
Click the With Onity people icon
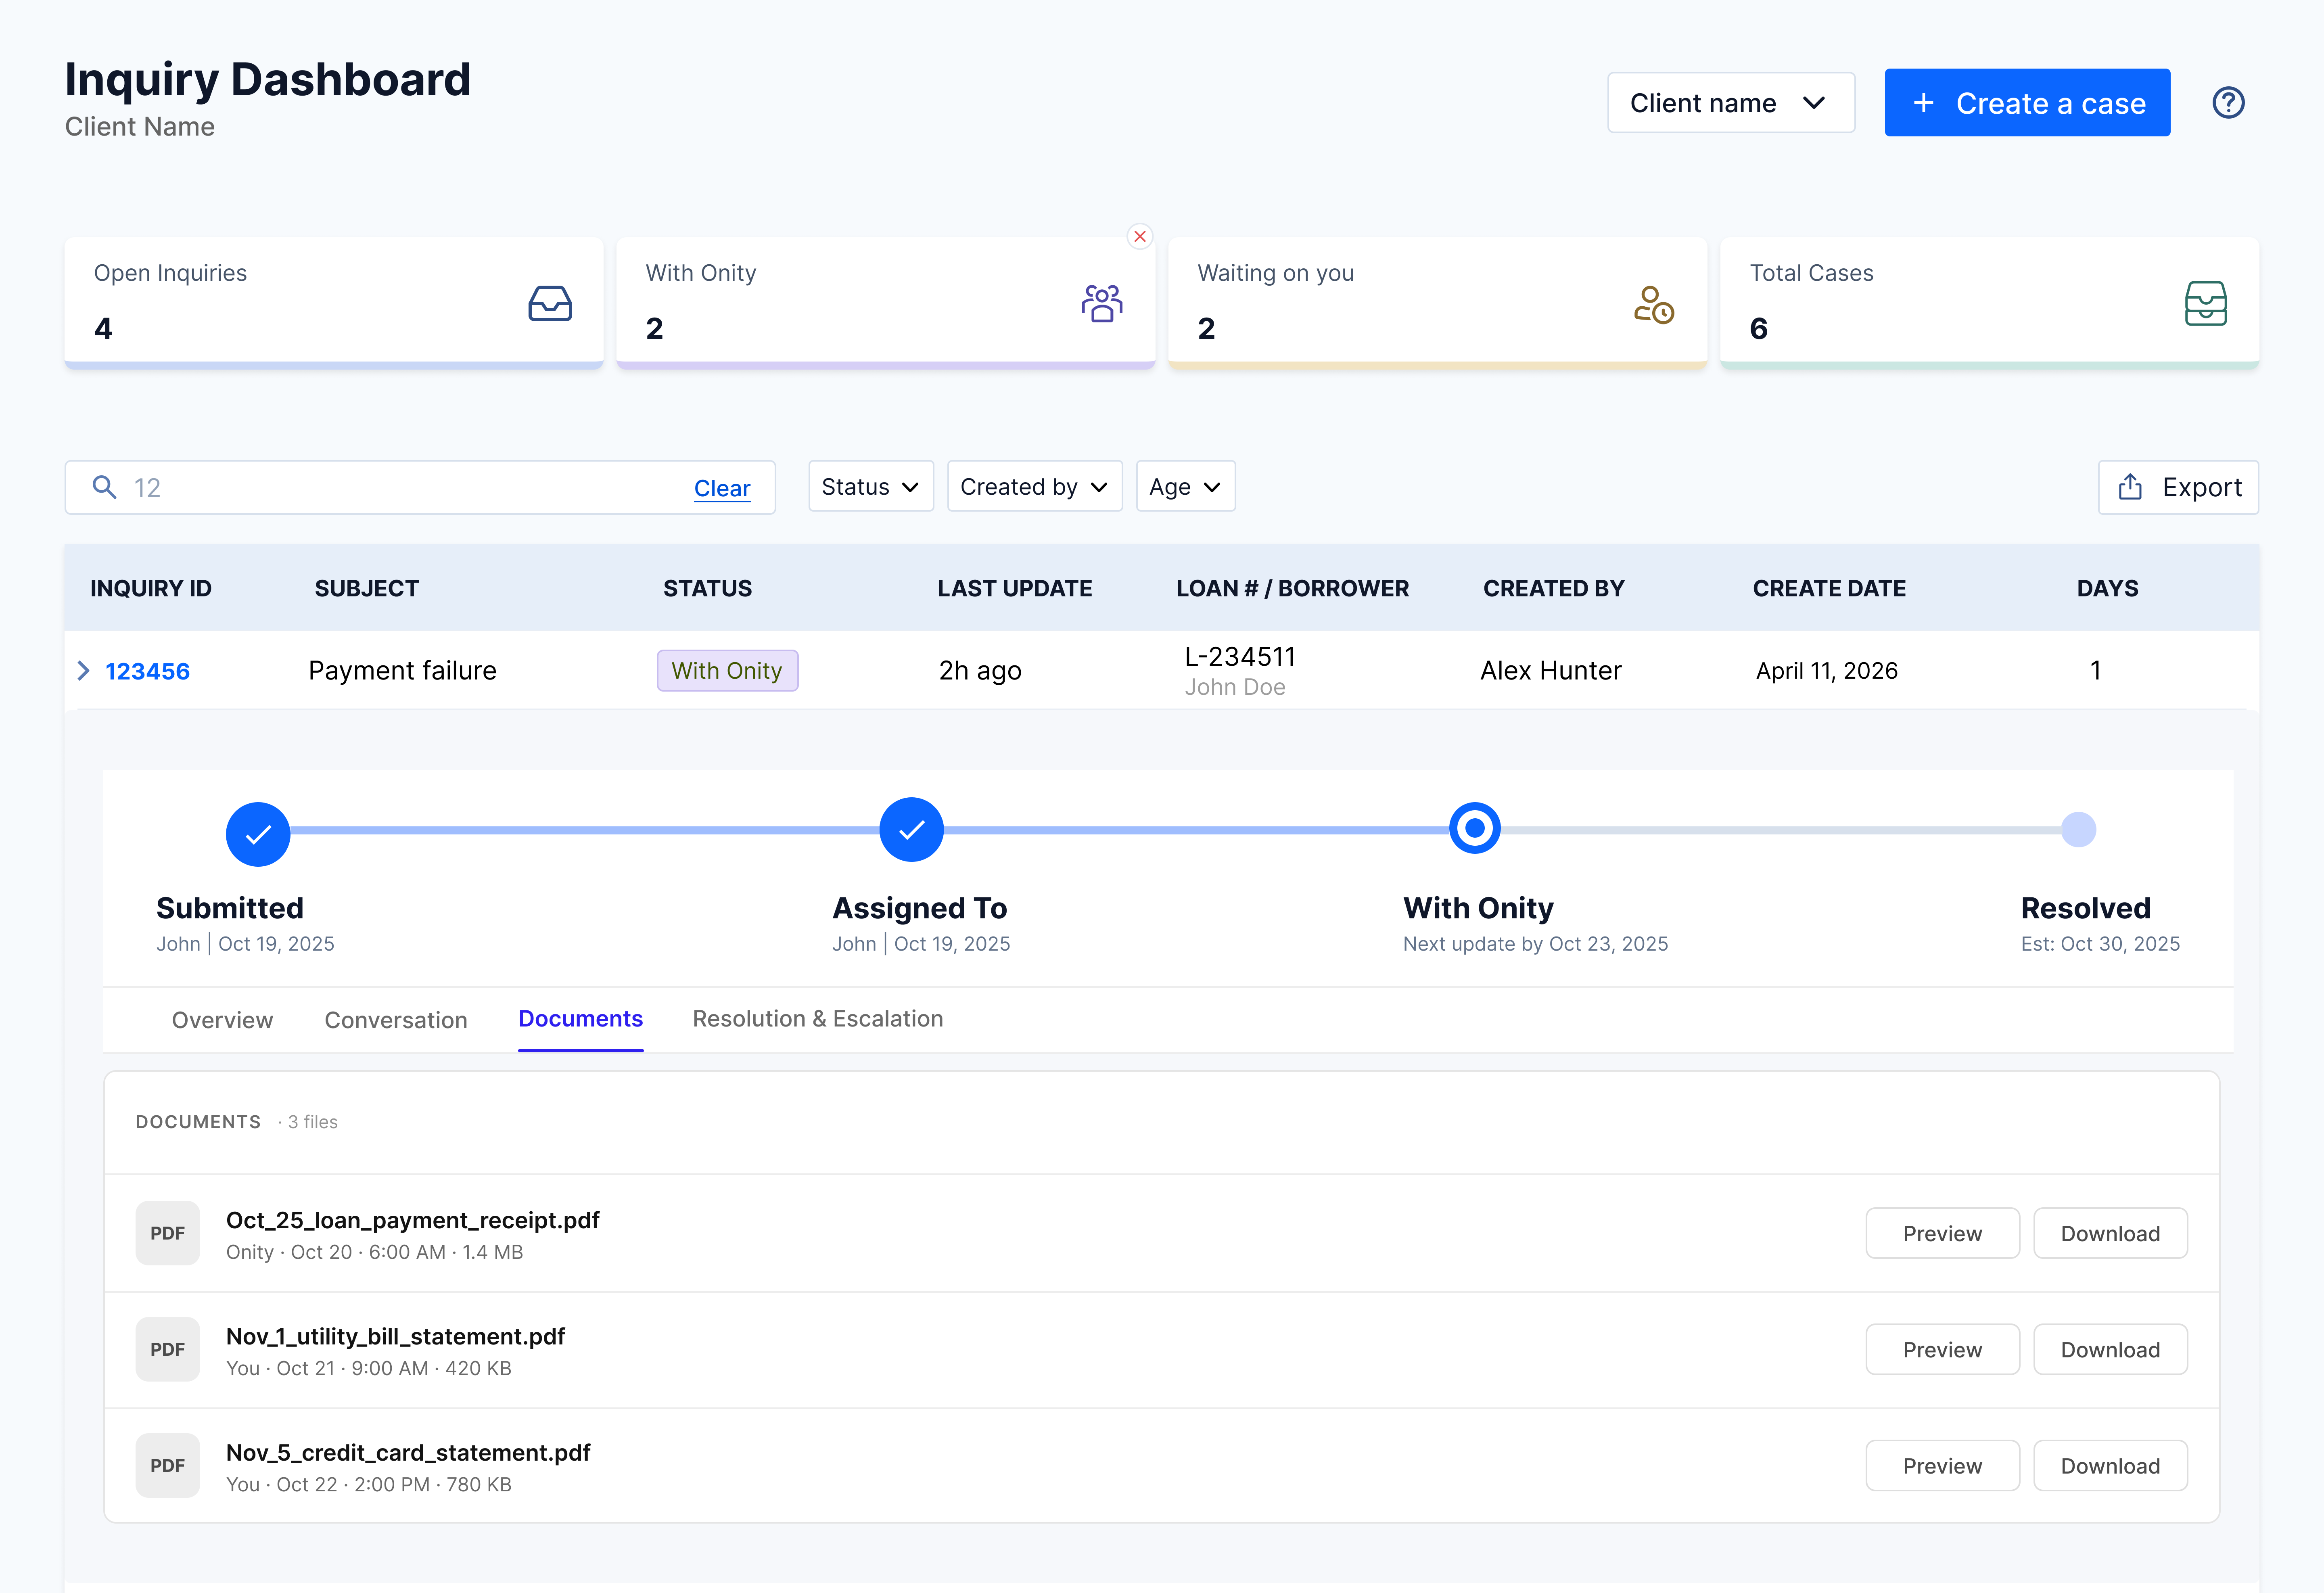(1102, 303)
